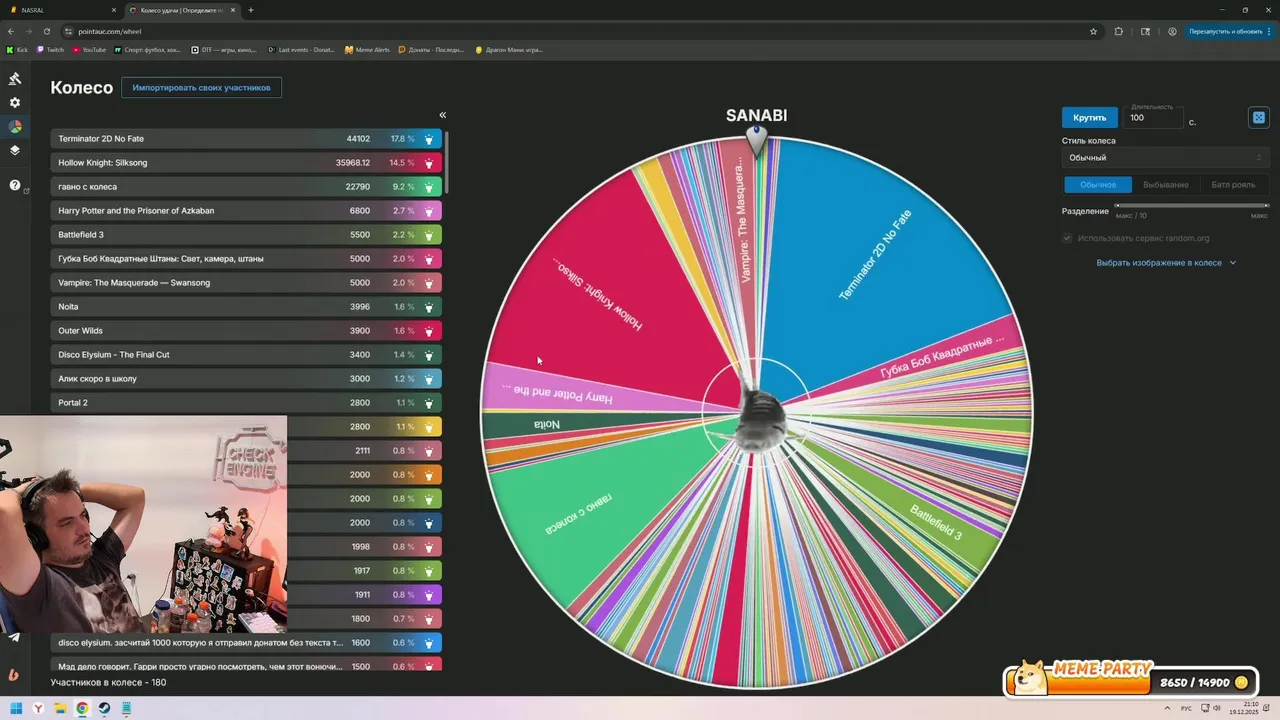This screenshot has height=720, width=1280.
Task: Select the Обычное wheel mode
Action: [1097, 185]
